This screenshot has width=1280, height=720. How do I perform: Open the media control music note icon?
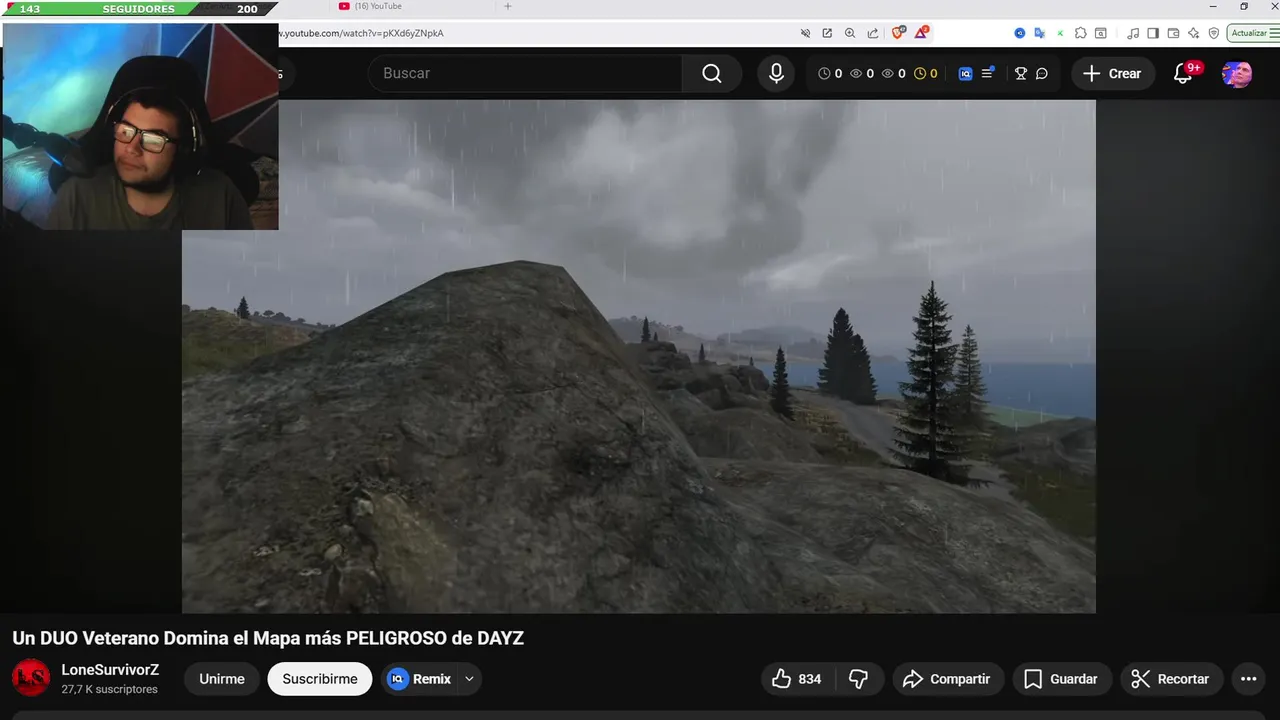point(1133,33)
